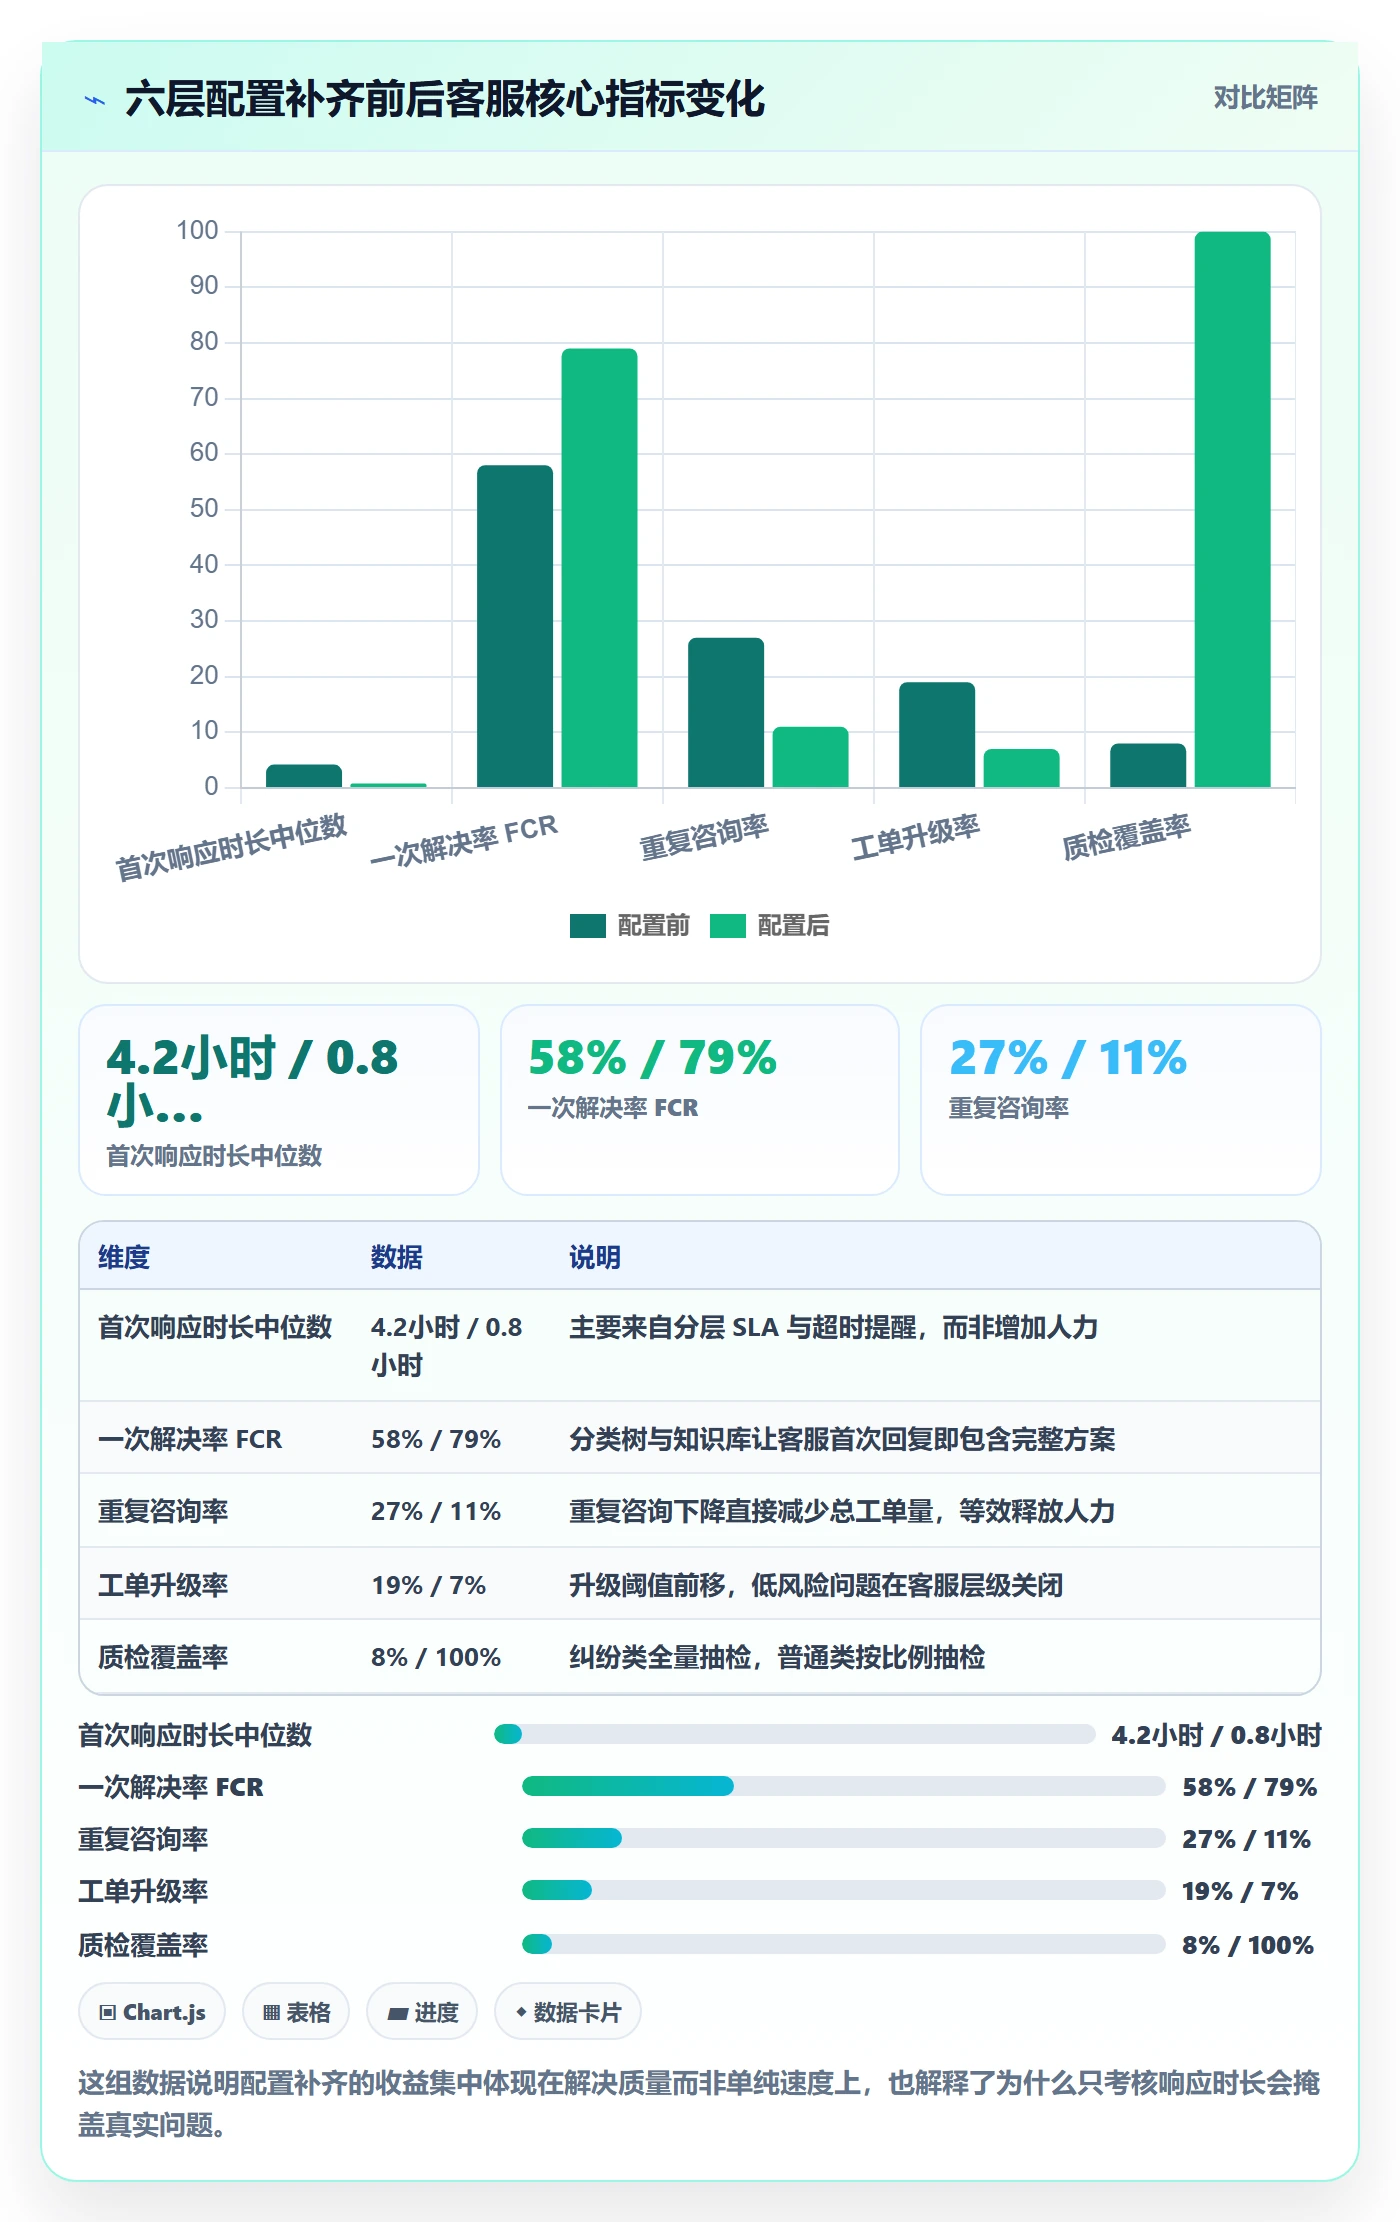Click the 配置前 bar for 重复咨询率
Image resolution: width=1400 pixels, height=2222 pixels.
coord(726,713)
